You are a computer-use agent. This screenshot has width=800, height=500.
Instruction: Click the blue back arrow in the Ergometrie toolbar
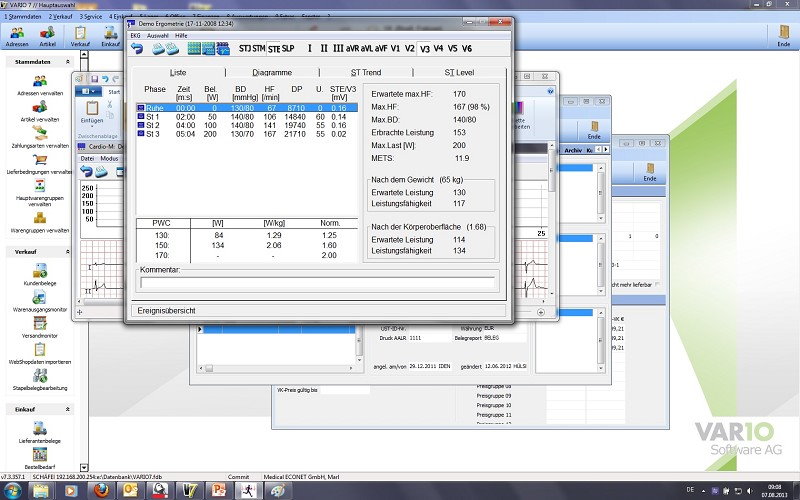[x=137, y=48]
